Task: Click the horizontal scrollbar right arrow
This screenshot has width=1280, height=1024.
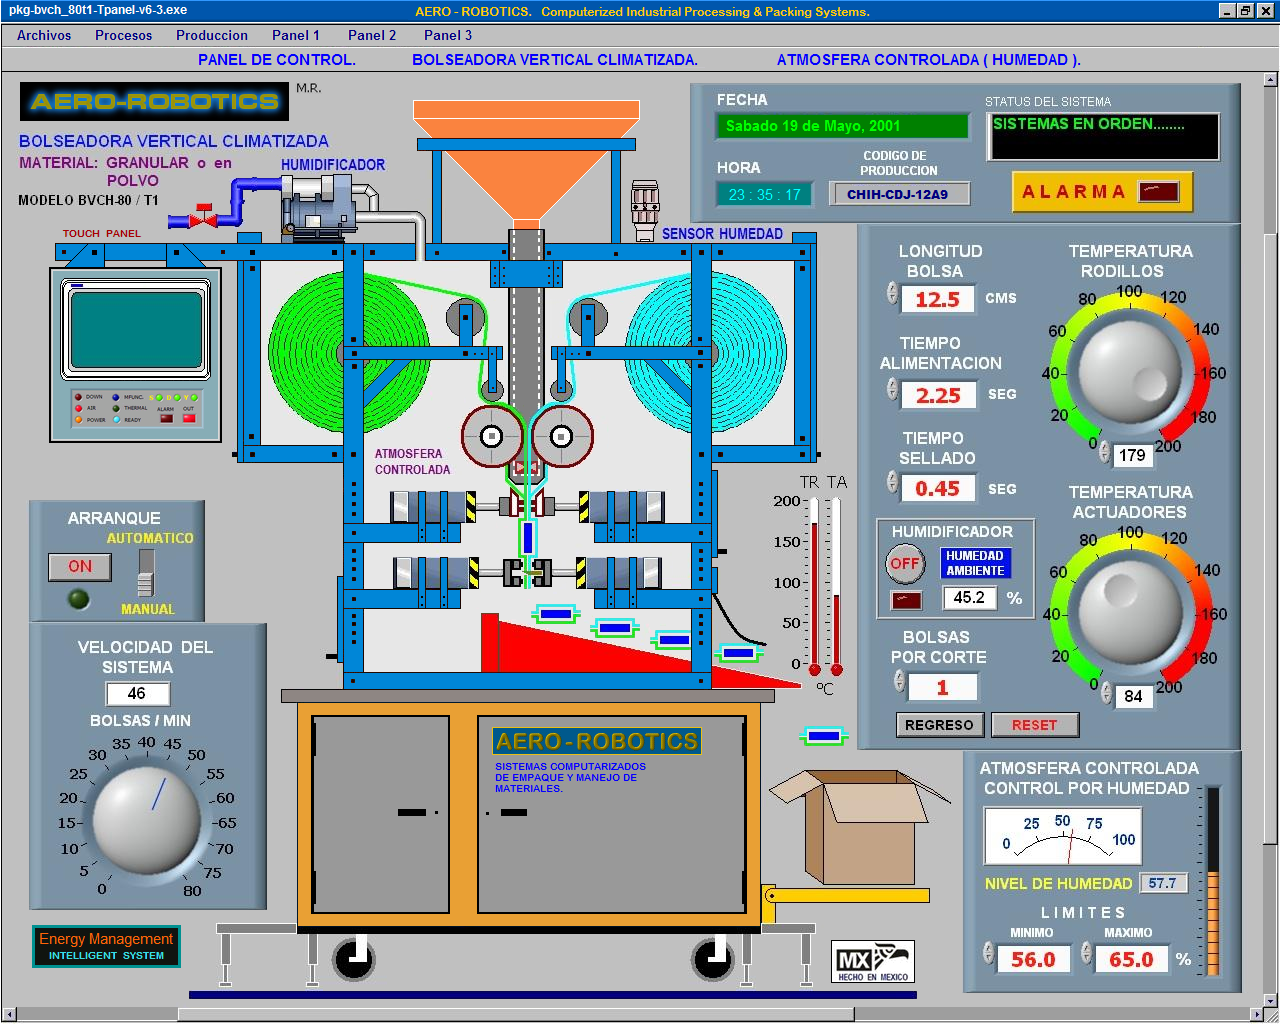Action: tap(1256, 1014)
